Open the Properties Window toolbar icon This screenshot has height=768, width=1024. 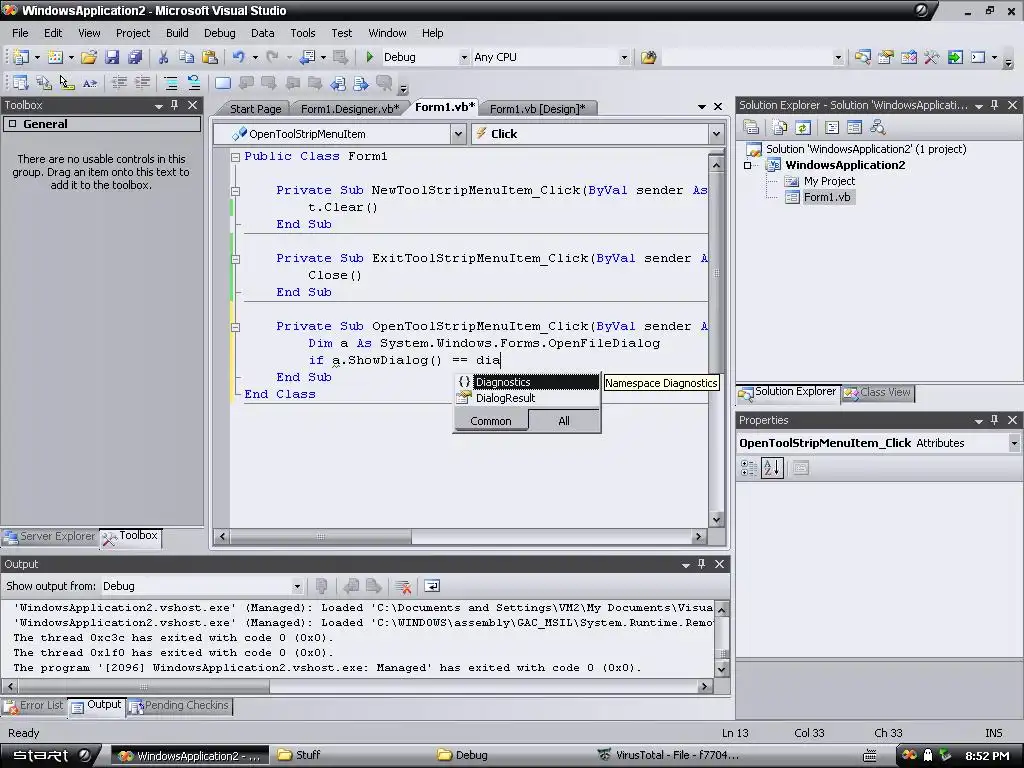click(886, 57)
